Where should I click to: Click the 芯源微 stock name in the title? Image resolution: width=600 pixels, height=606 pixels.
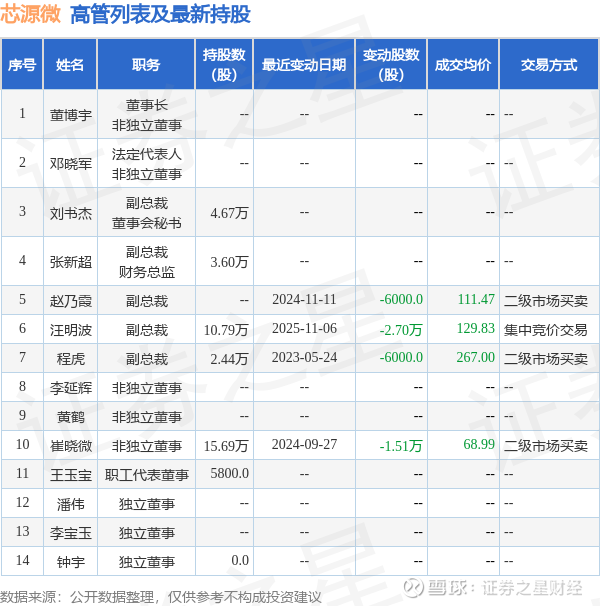tap(31, 14)
